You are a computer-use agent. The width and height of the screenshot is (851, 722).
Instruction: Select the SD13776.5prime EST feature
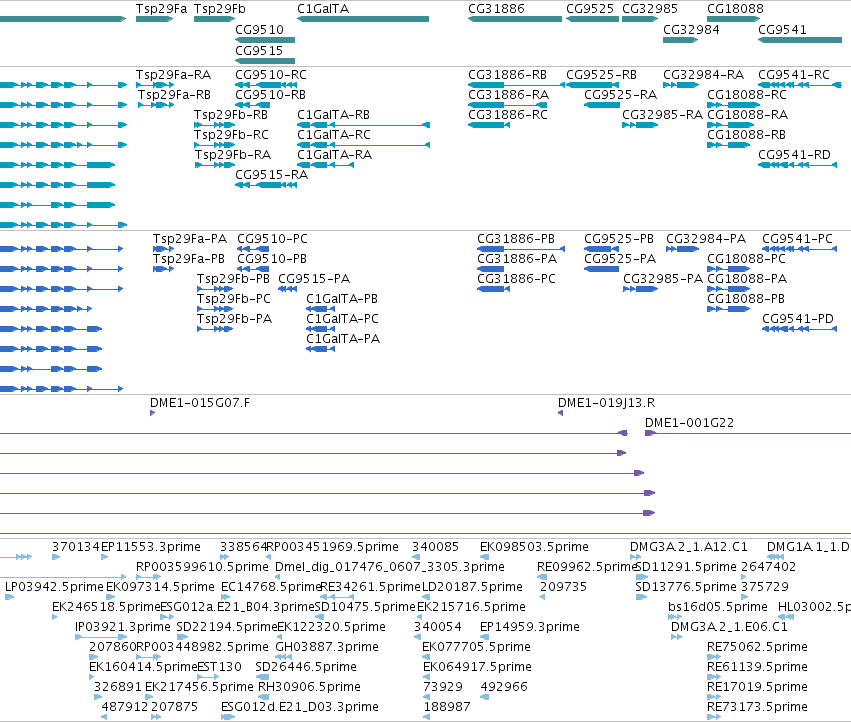click(641, 597)
